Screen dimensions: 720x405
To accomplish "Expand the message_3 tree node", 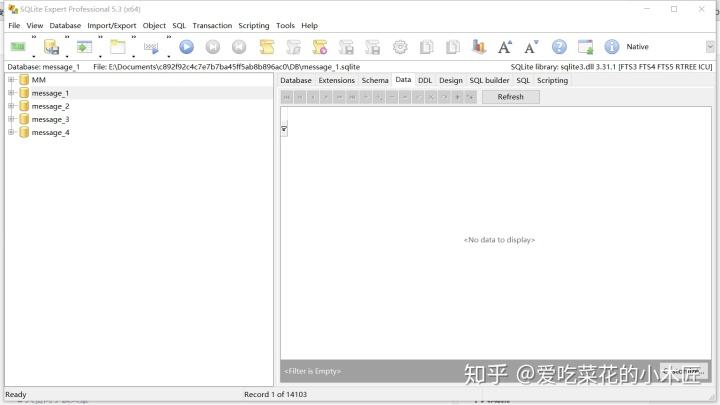I will [x=11, y=119].
